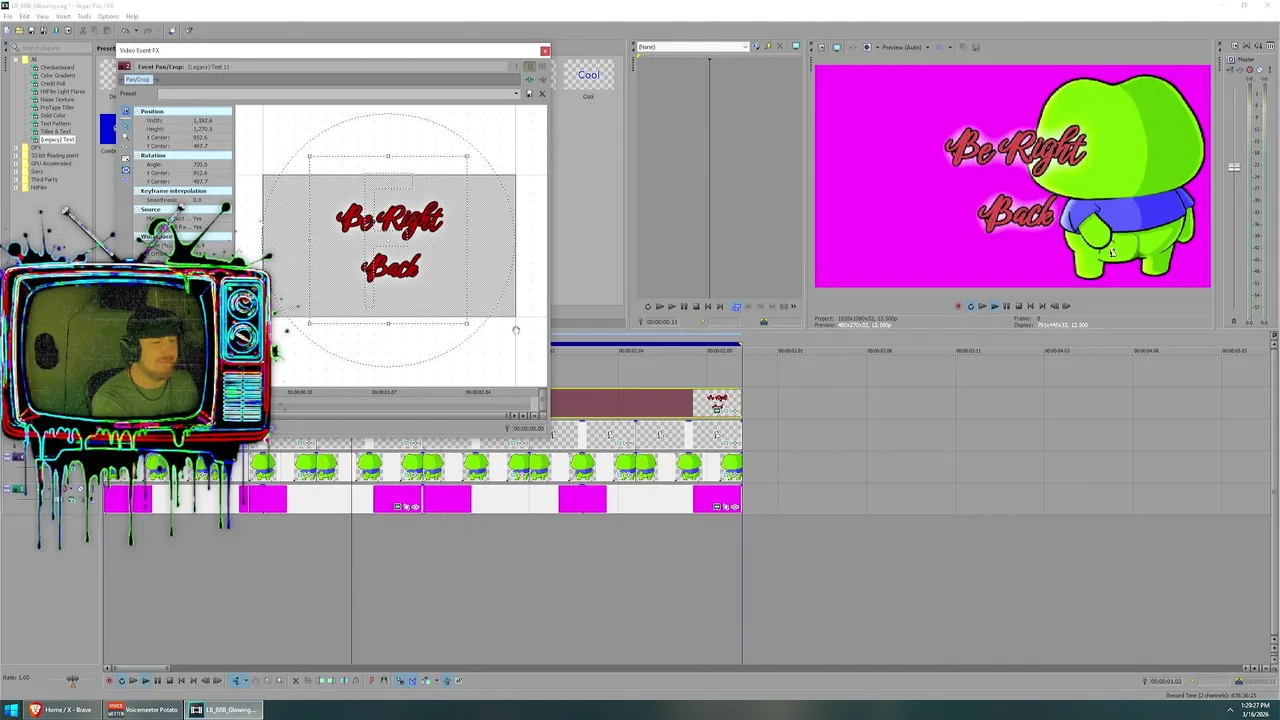
Task: Click Record in the preview transport
Action: coord(958,306)
